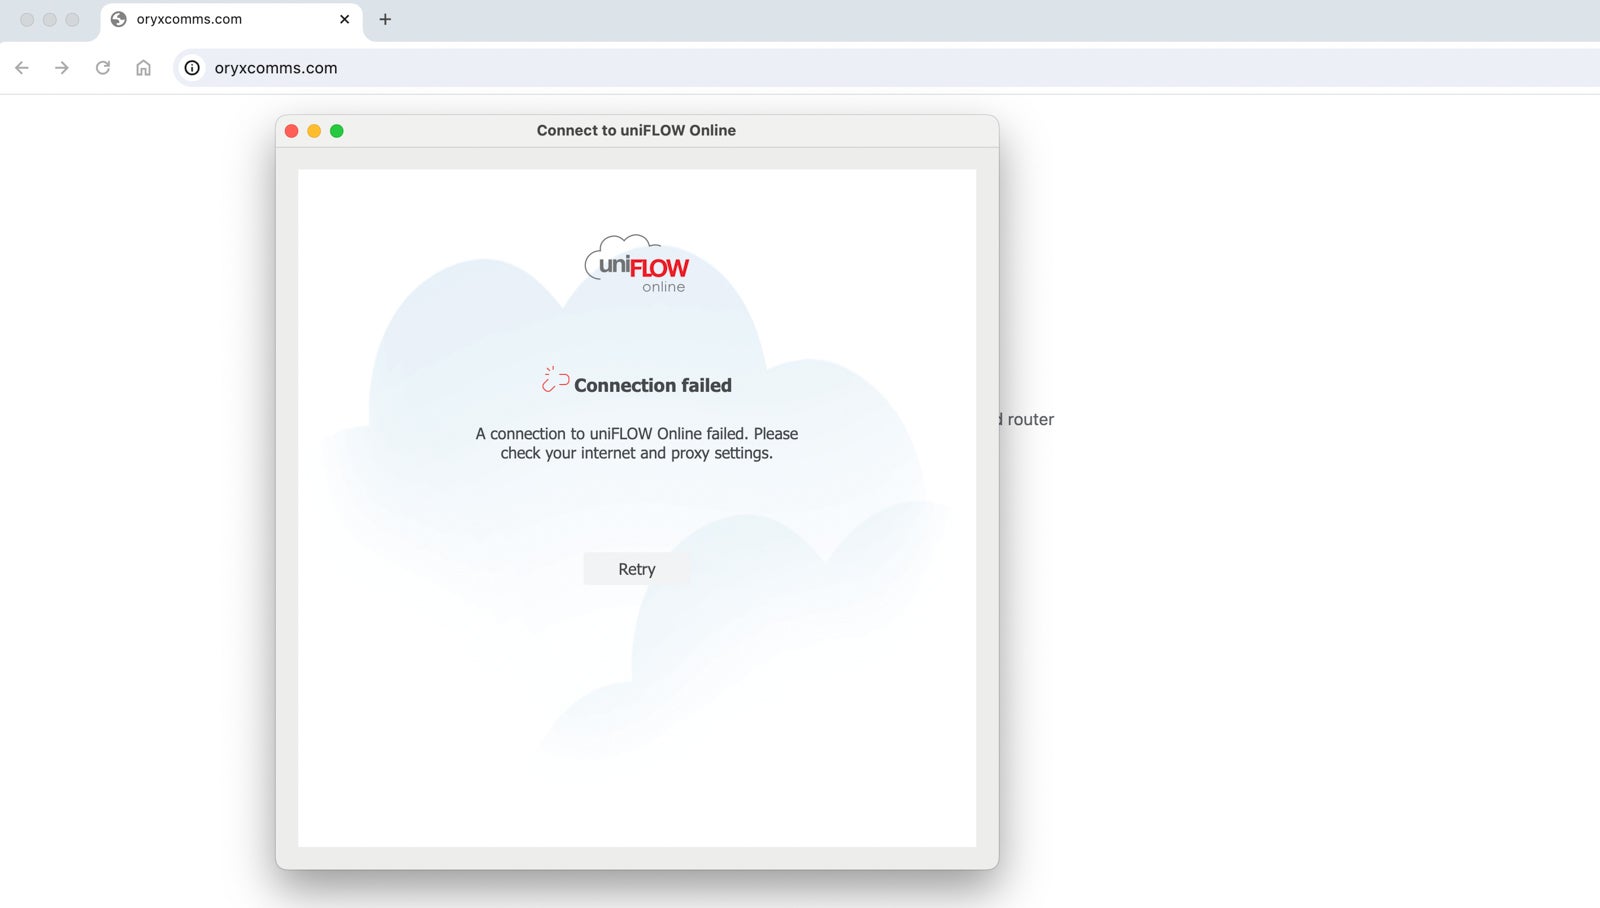The image size is (1600, 908).
Task: Go back using browser back arrow
Action: tap(22, 68)
